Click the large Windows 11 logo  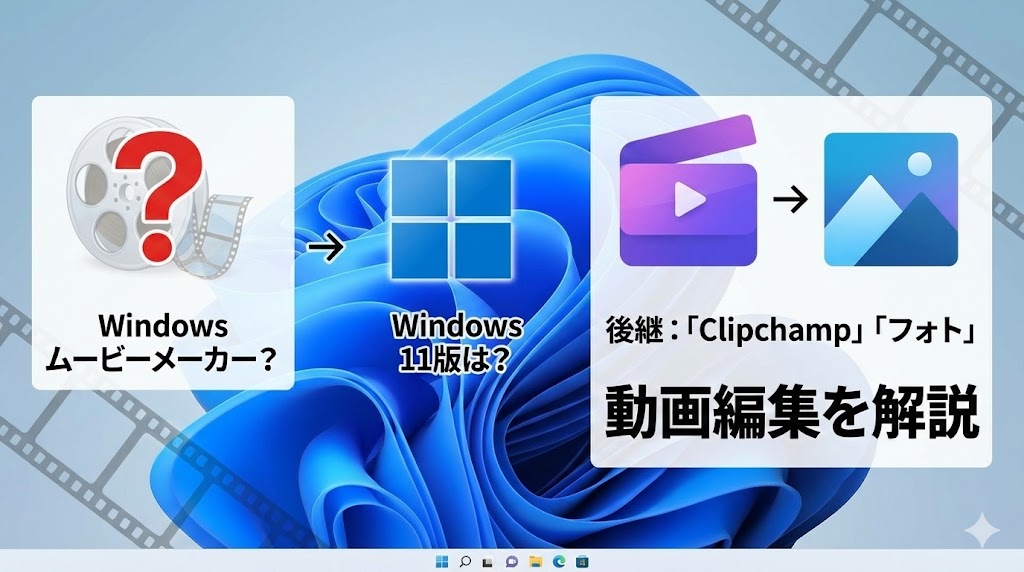451,219
